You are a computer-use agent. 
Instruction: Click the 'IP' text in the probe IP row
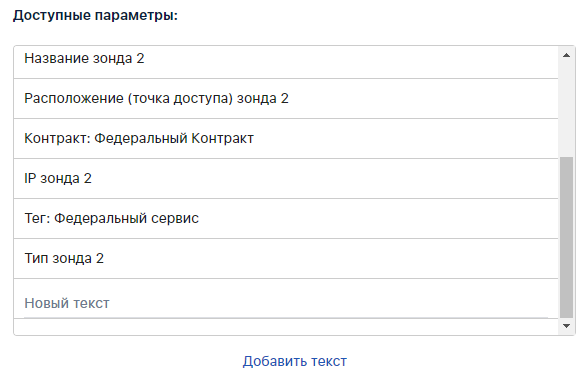tap(30, 178)
